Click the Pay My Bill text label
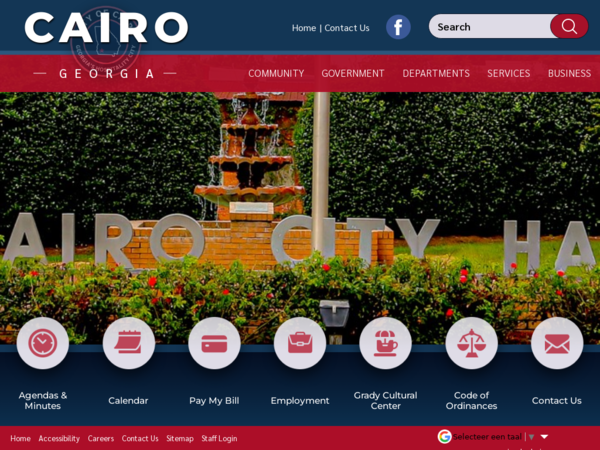 tap(214, 401)
